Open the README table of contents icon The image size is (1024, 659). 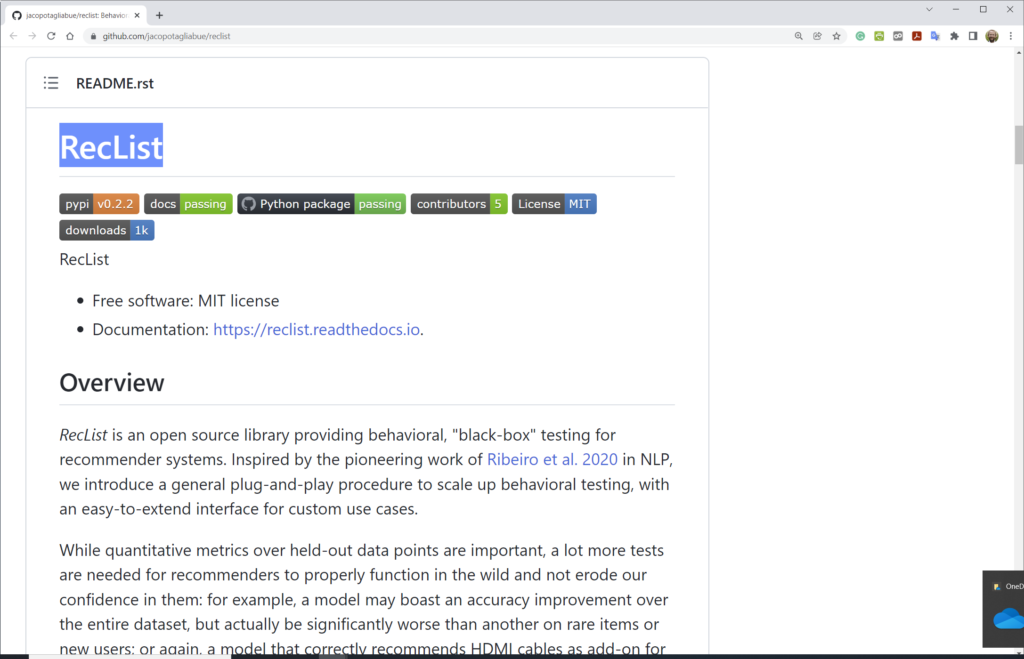click(x=51, y=83)
